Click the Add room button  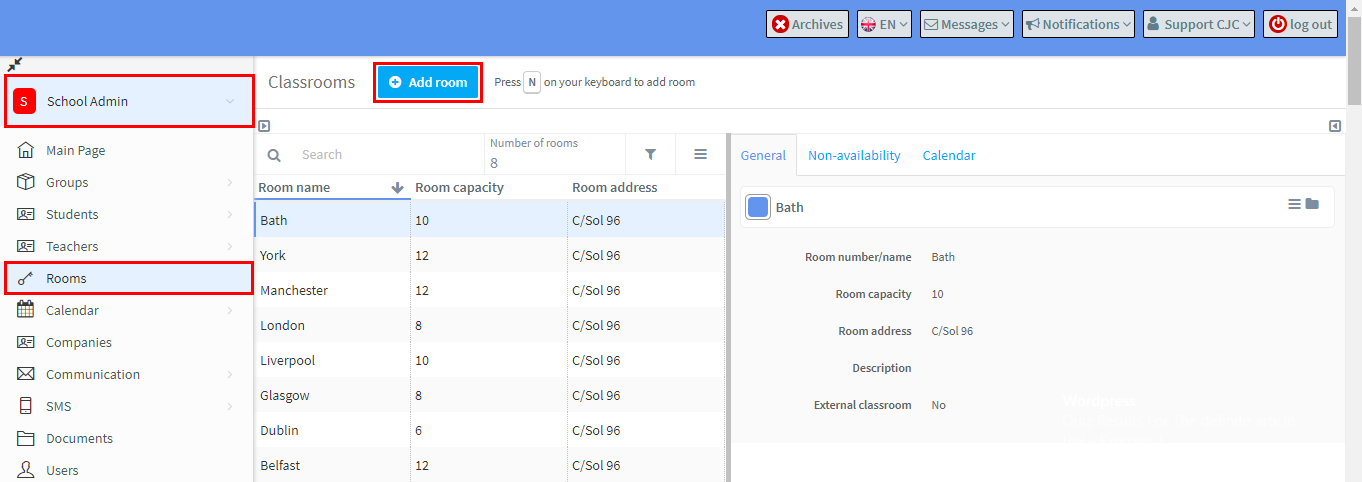[428, 82]
